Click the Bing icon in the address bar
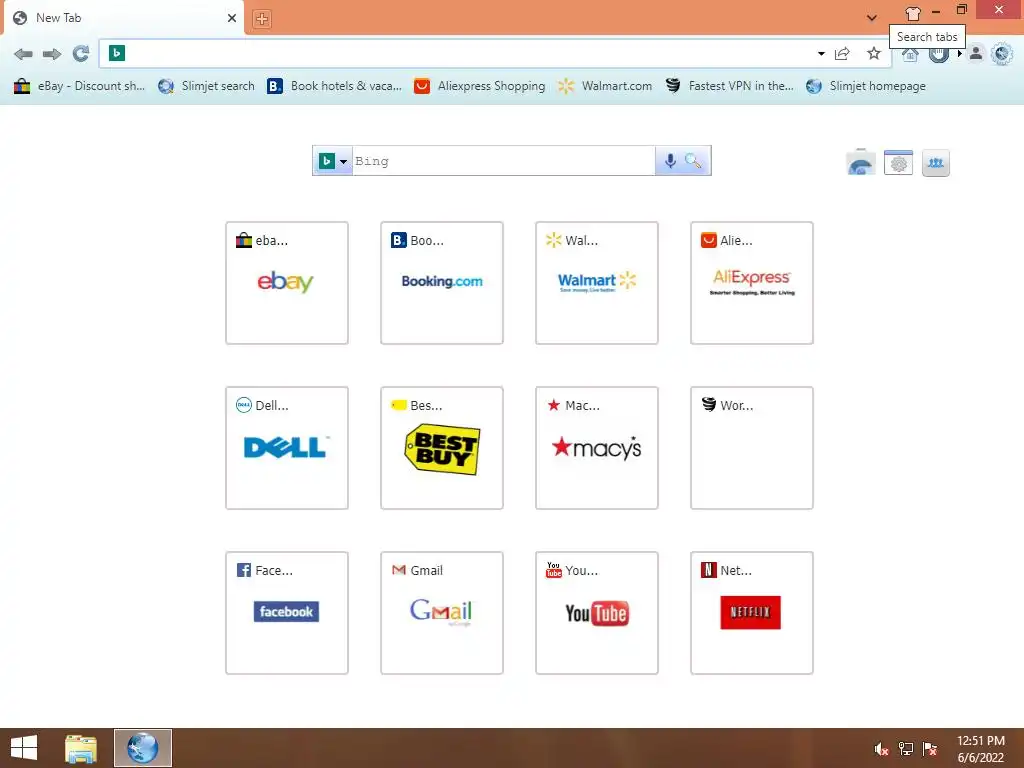 117,53
